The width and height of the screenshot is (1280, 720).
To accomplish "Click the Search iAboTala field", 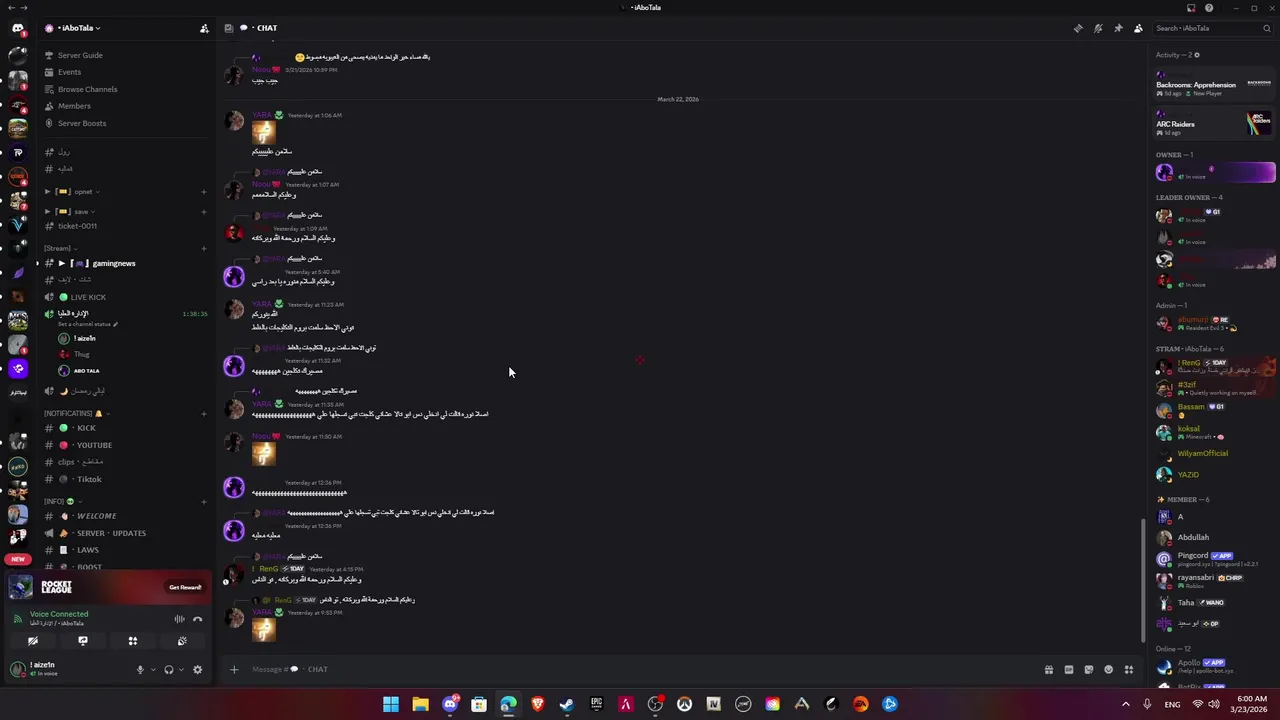I will pyautogui.click(x=1212, y=28).
